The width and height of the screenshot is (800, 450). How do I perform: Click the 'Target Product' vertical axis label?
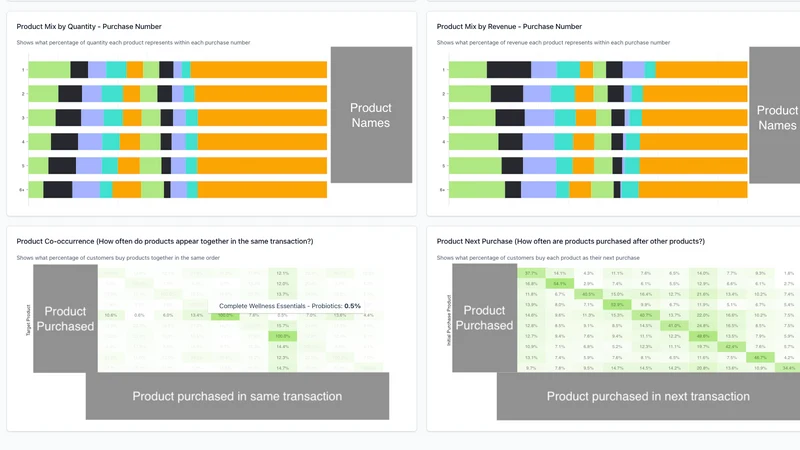(x=28, y=320)
